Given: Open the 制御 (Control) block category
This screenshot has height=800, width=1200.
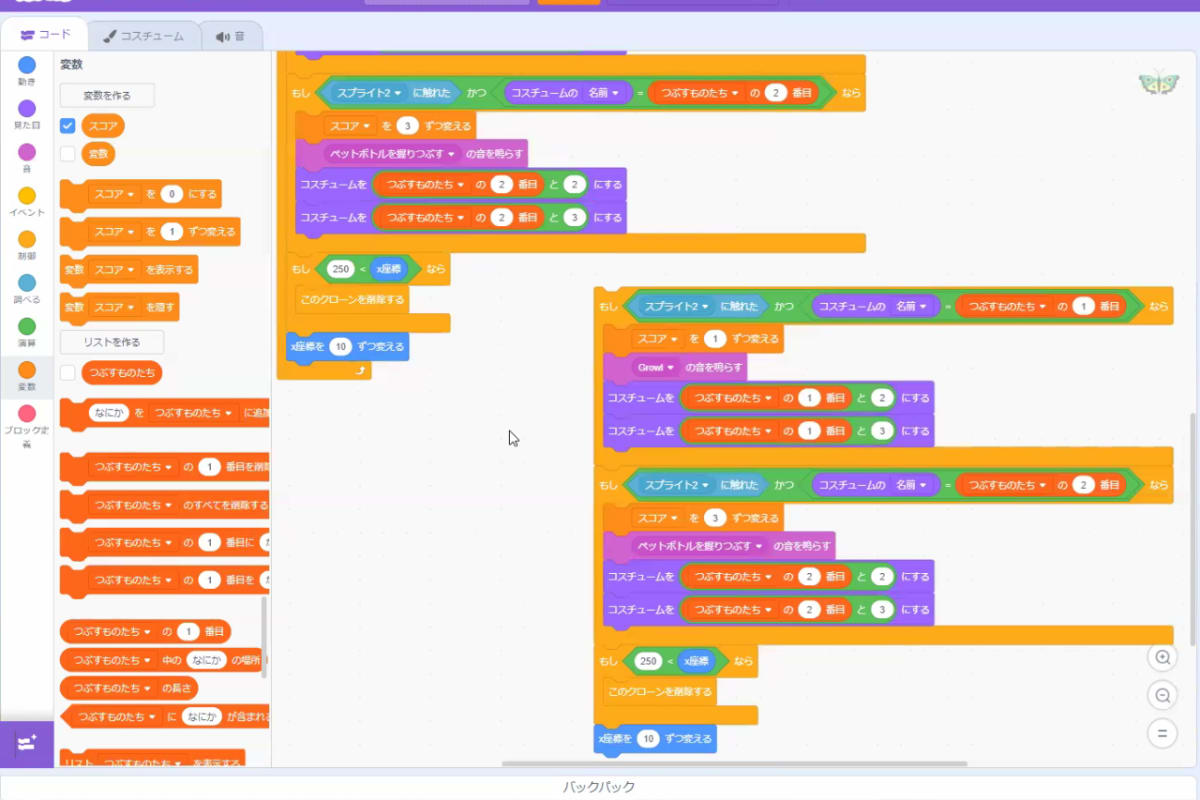Looking at the screenshot, I should (x=27, y=240).
